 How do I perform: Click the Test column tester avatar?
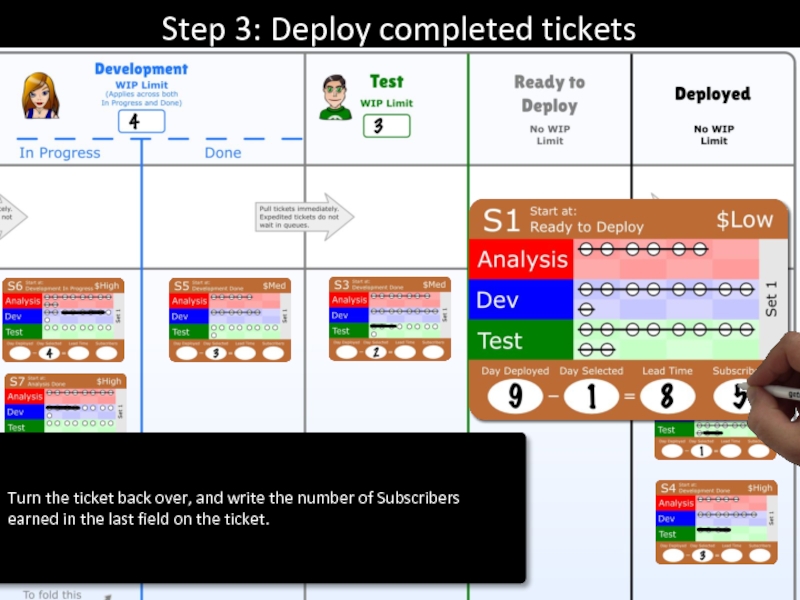[335, 97]
